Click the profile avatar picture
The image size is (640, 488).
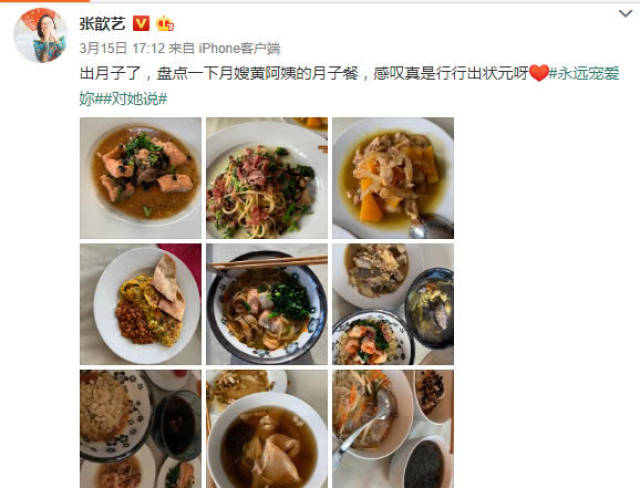coord(41,35)
